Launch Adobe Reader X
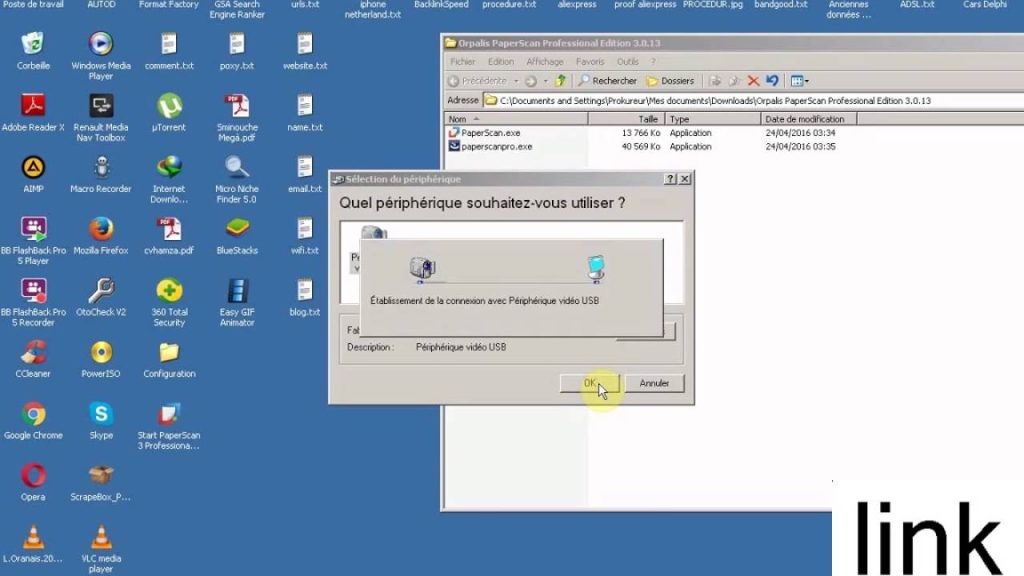Image resolution: width=1024 pixels, height=576 pixels. (x=33, y=106)
